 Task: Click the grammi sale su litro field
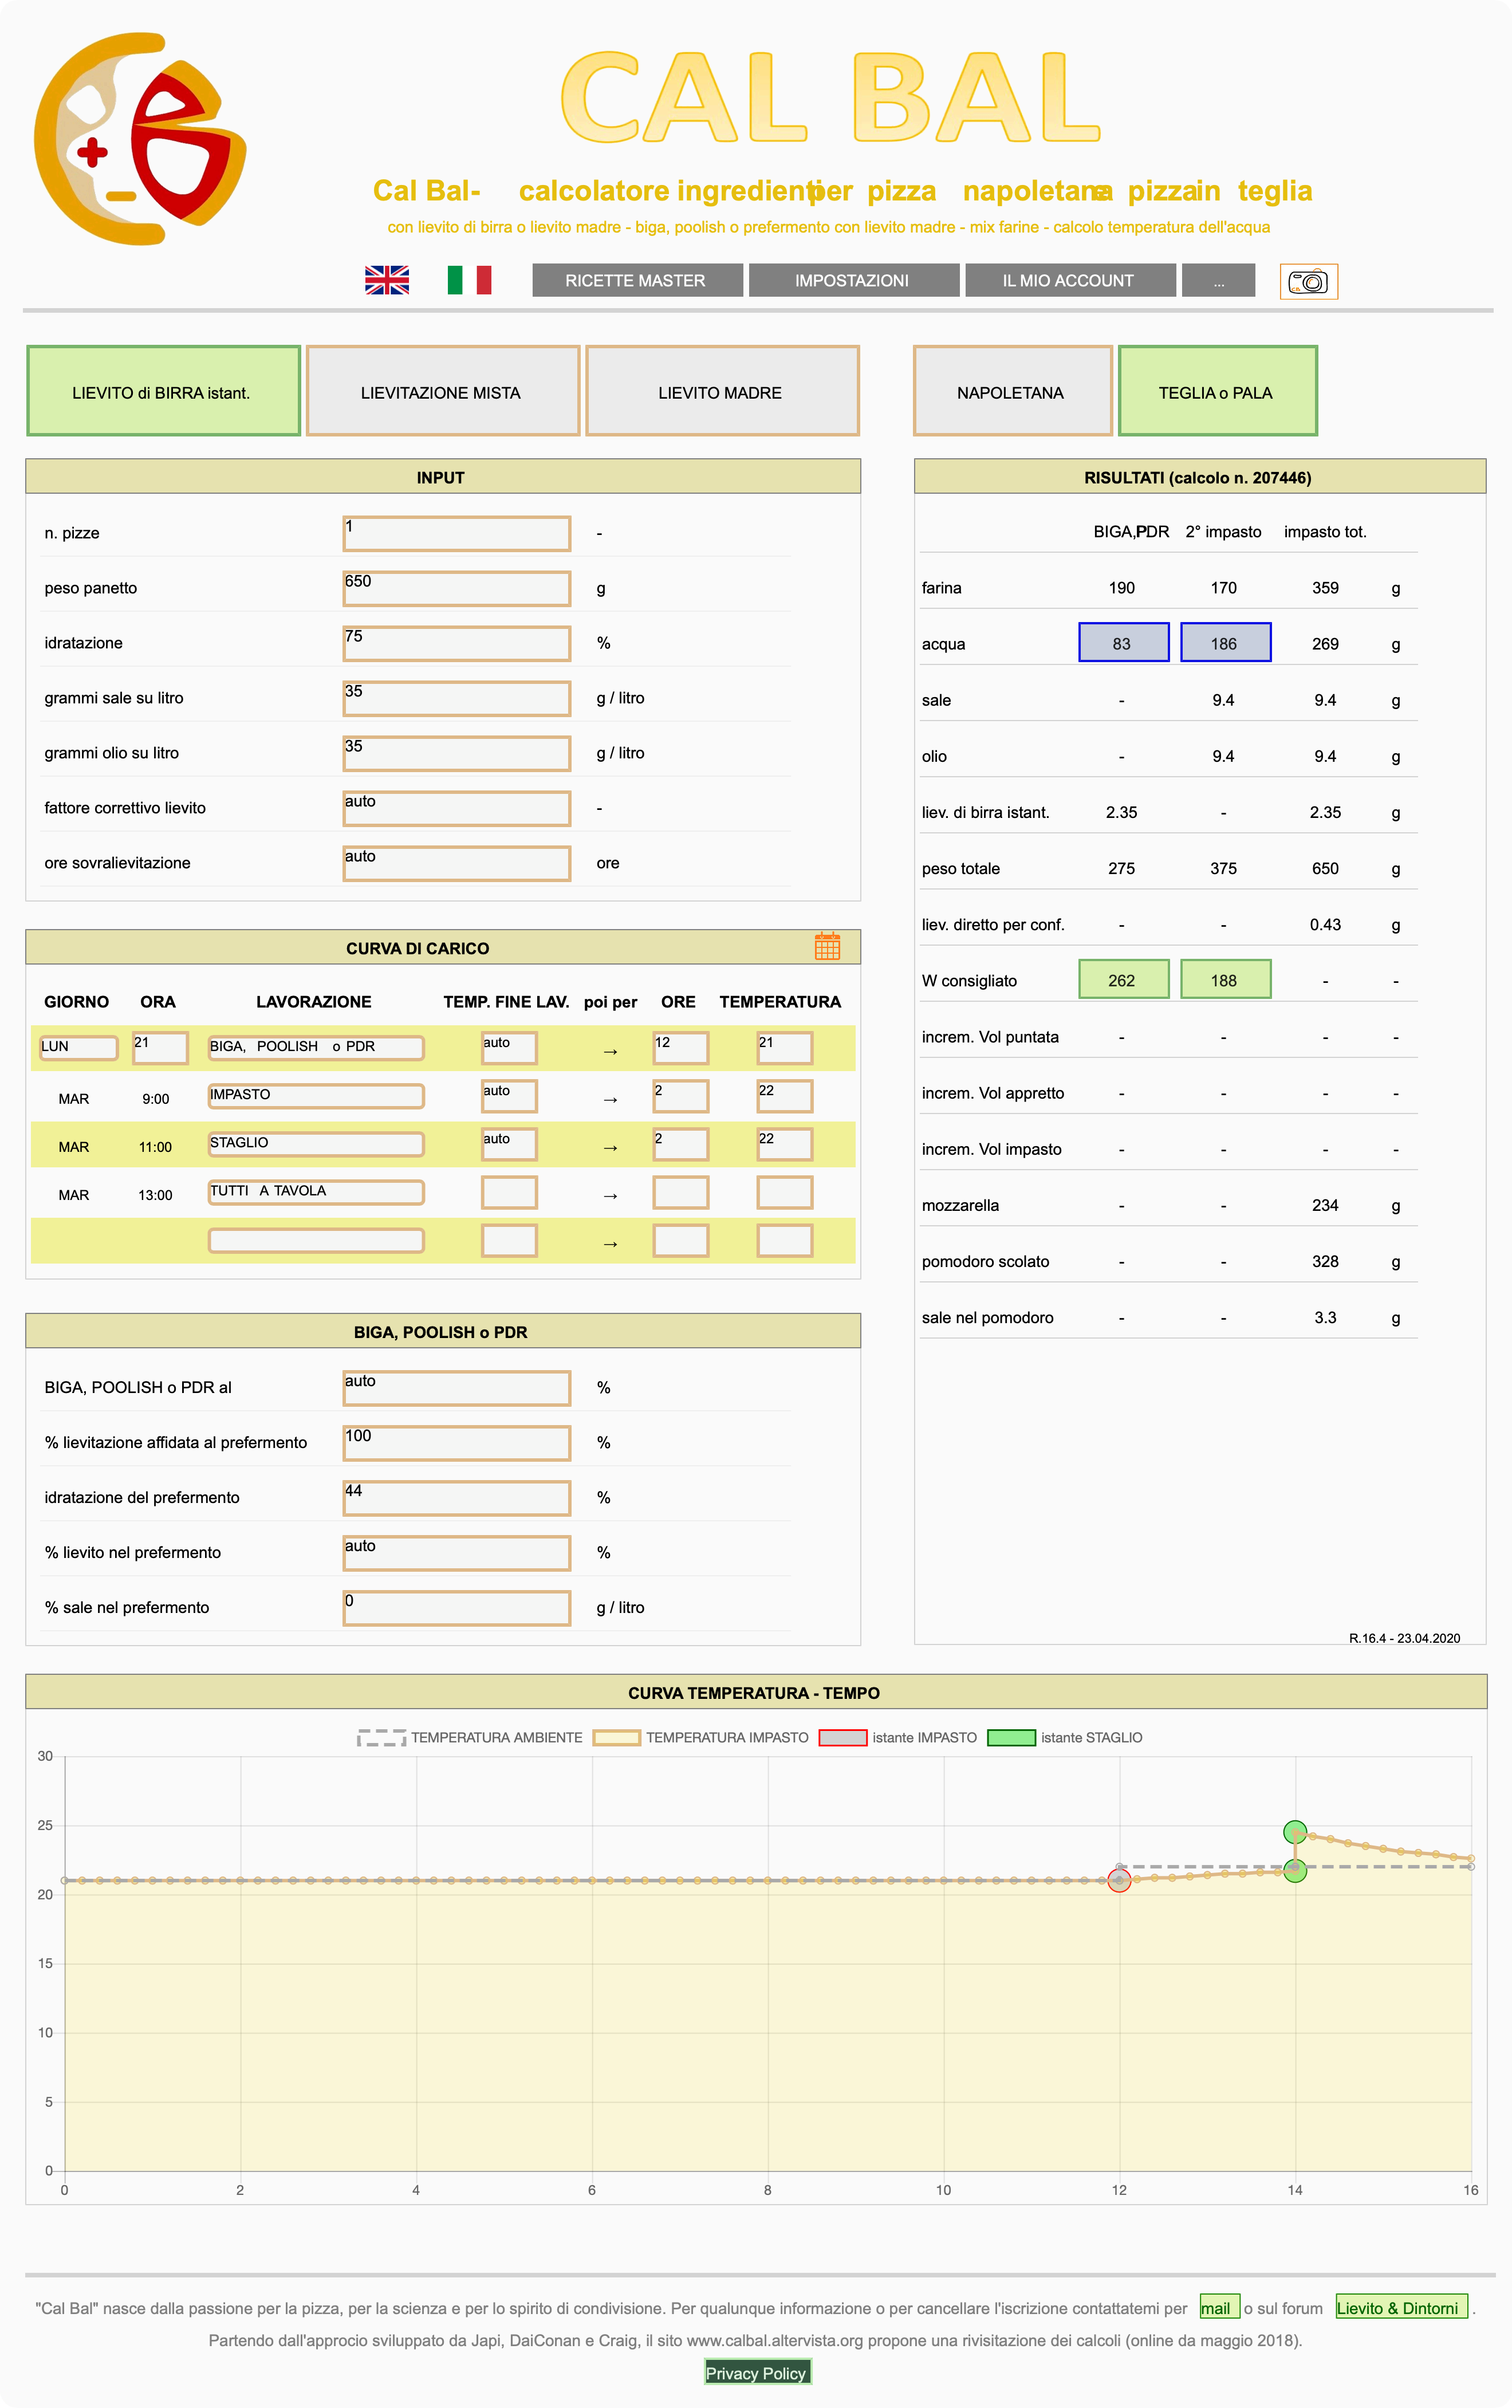[456, 698]
